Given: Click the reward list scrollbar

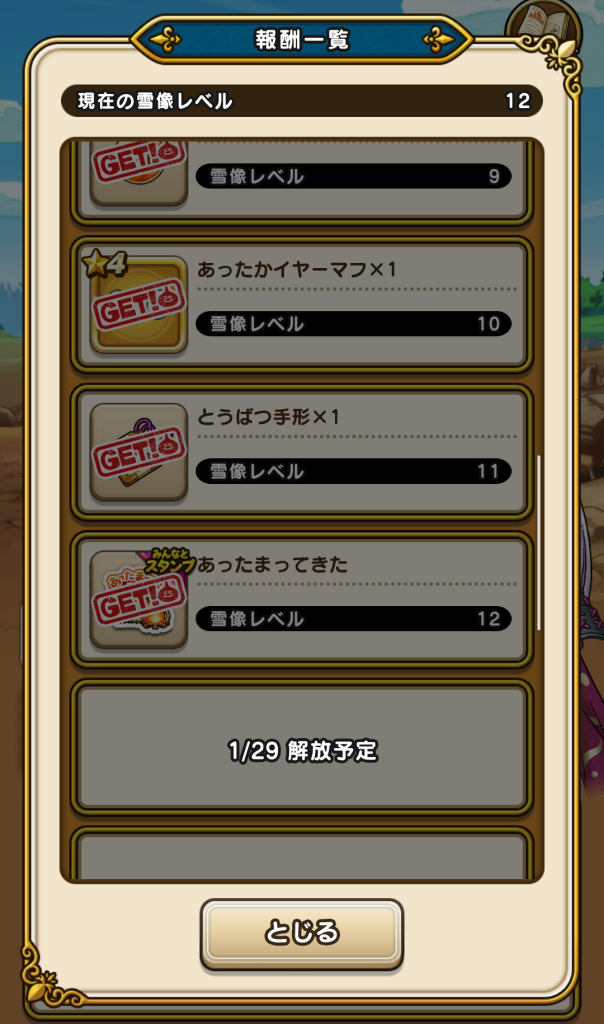Looking at the screenshot, I should 539,543.
